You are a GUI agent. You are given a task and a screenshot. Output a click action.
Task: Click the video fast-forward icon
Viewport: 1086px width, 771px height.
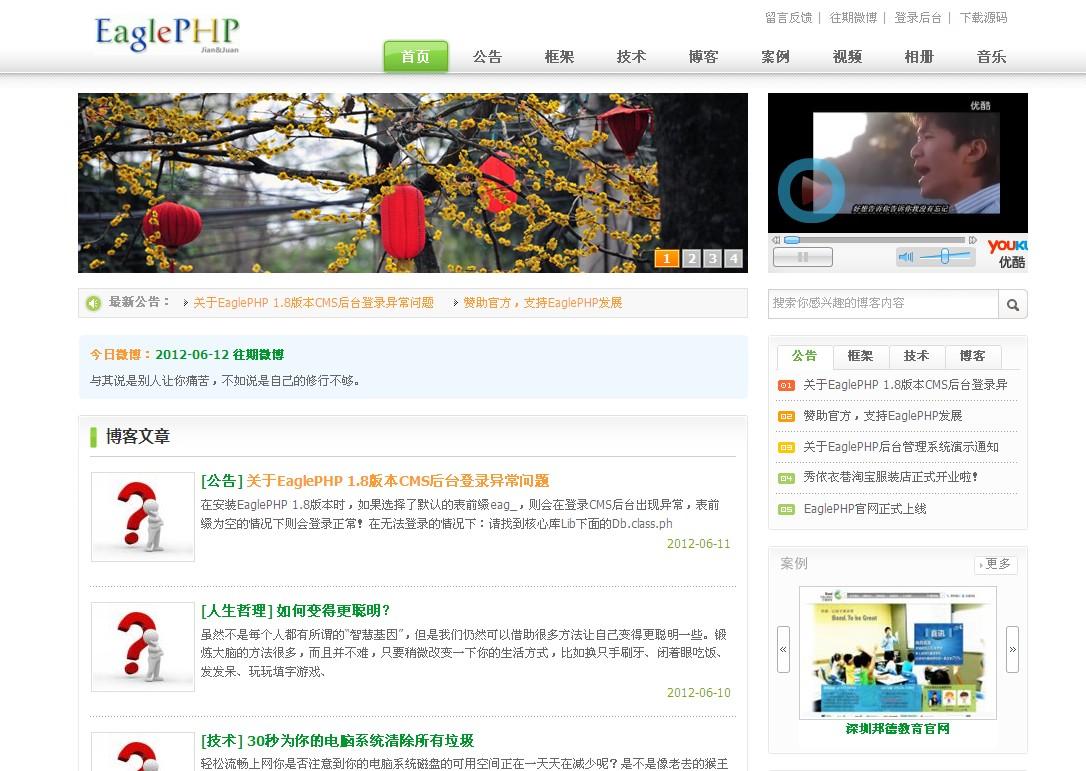click(972, 240)
